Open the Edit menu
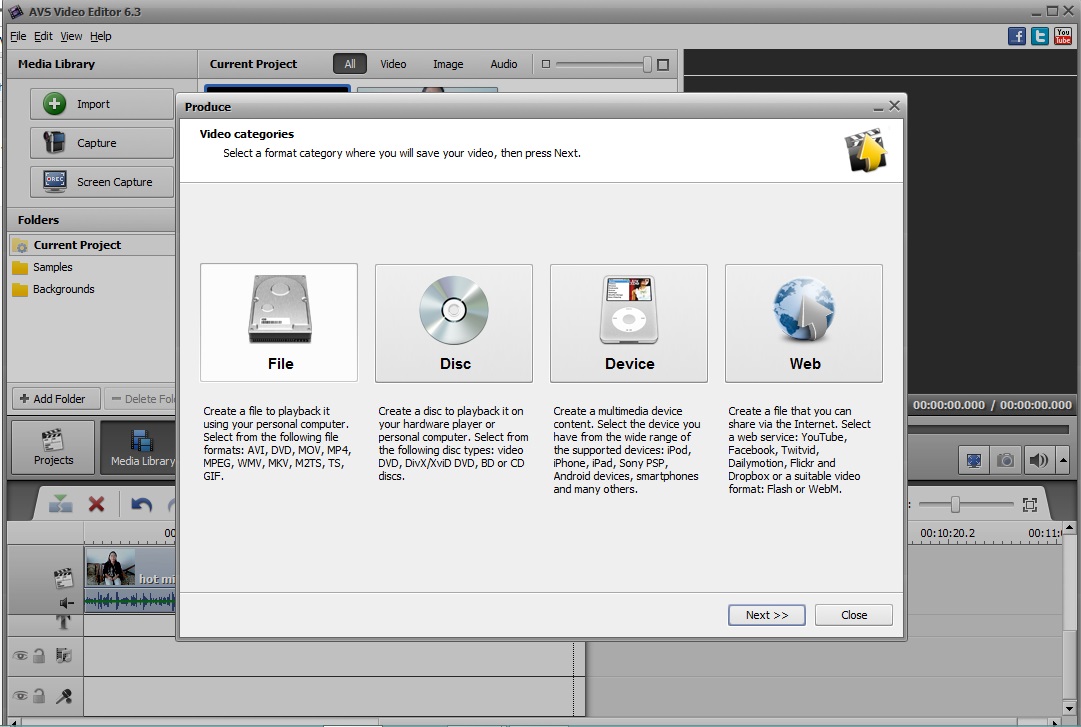Viewport: 1081px width, 727px height. click(x=43, y=36)
